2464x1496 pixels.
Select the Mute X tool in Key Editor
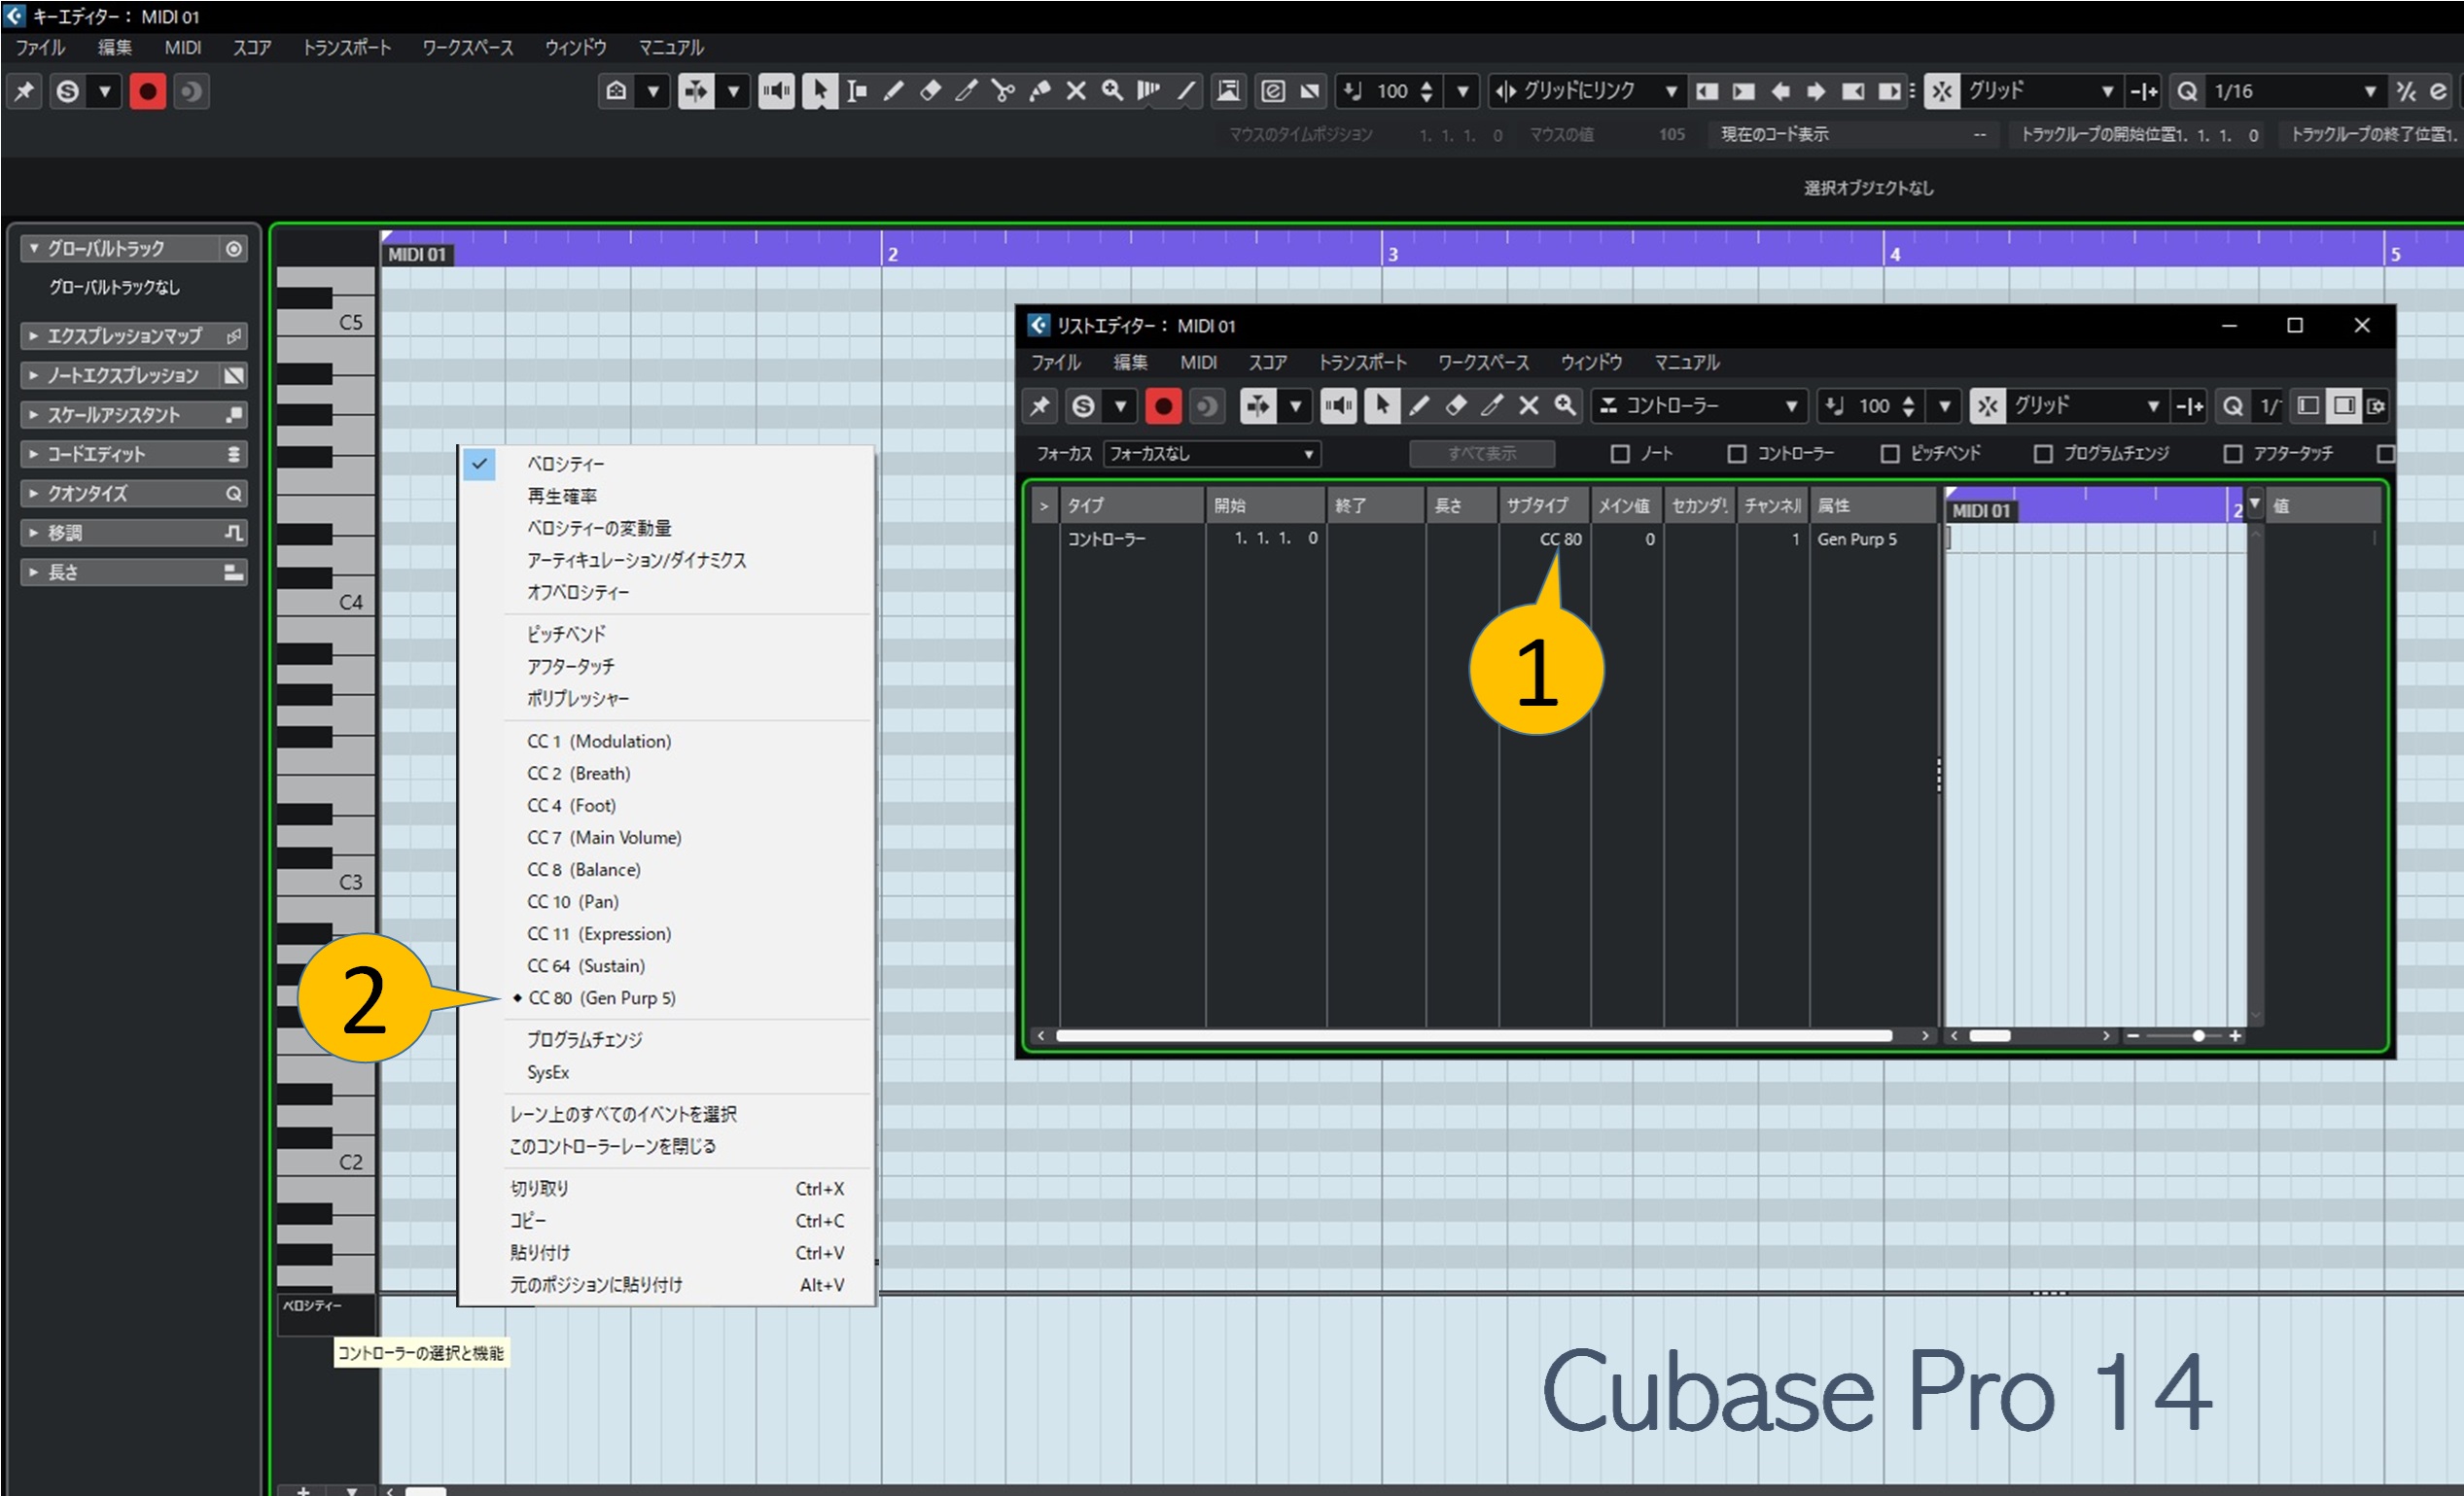pos(1076,92)
